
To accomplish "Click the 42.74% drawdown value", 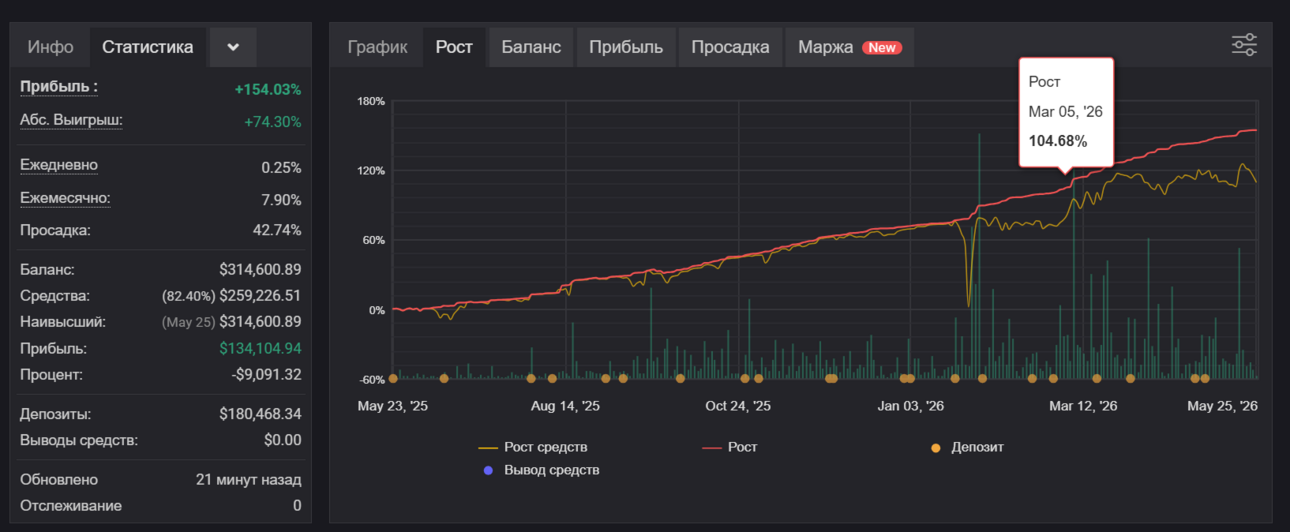I will click(x=277, y=230).
